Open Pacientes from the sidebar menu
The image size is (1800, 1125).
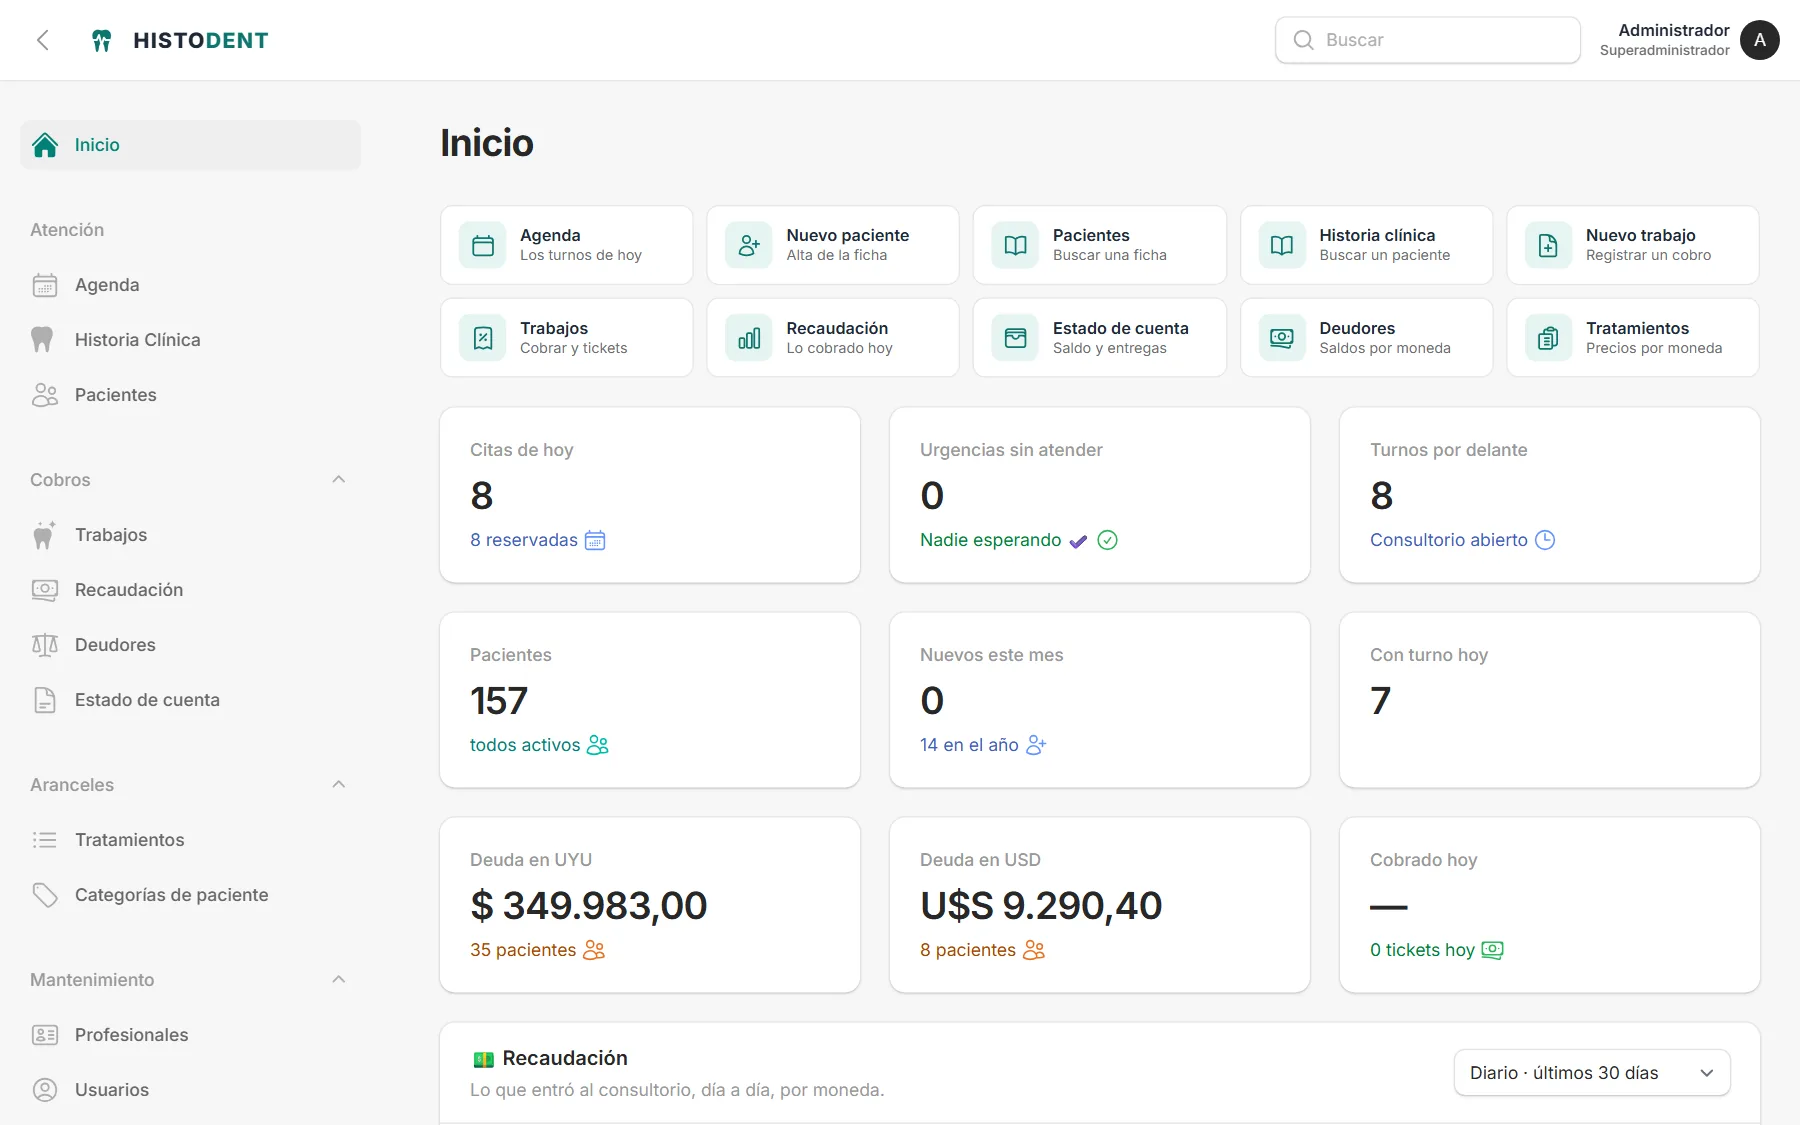click(190, 395)
